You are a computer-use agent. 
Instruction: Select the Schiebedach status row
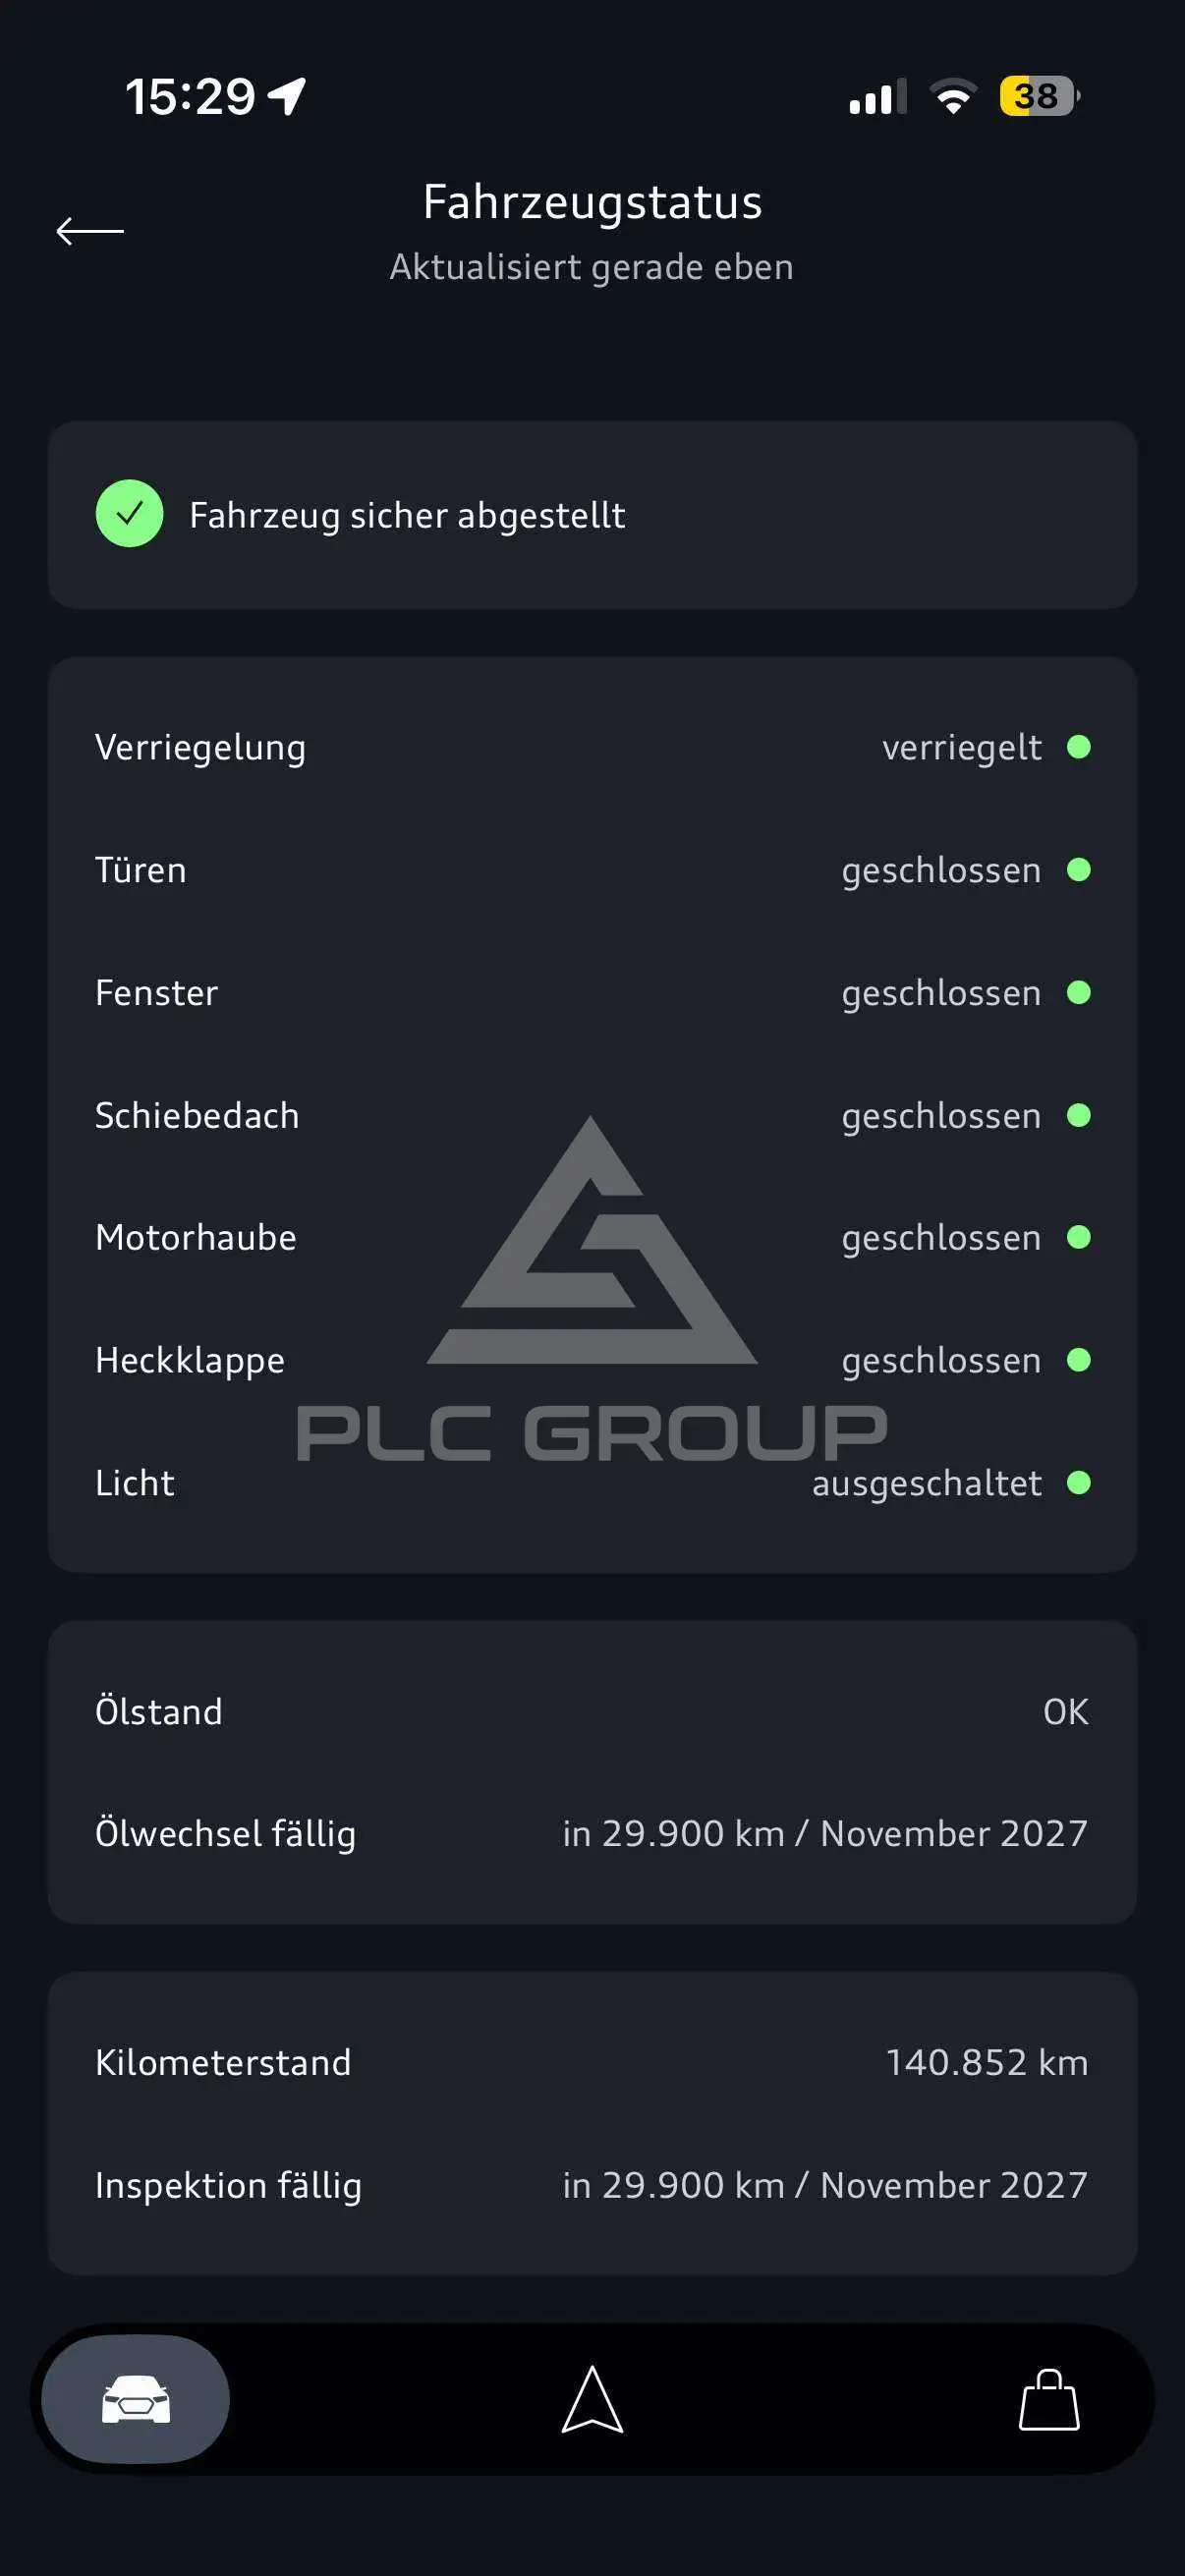point(592,1115)
